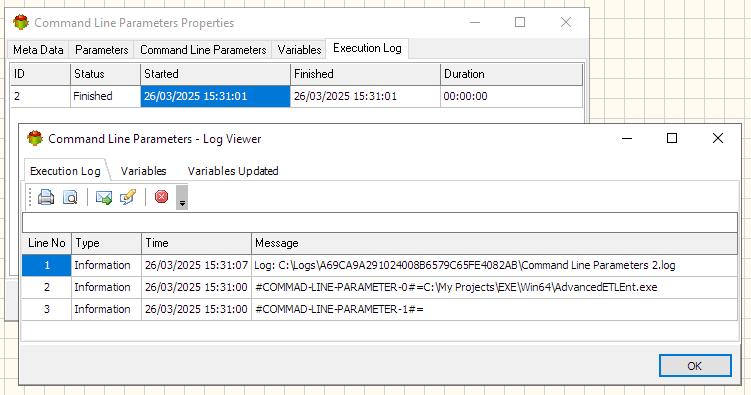Select Execution Log tab in Log Viewer
751x395 pixels.
65,171
